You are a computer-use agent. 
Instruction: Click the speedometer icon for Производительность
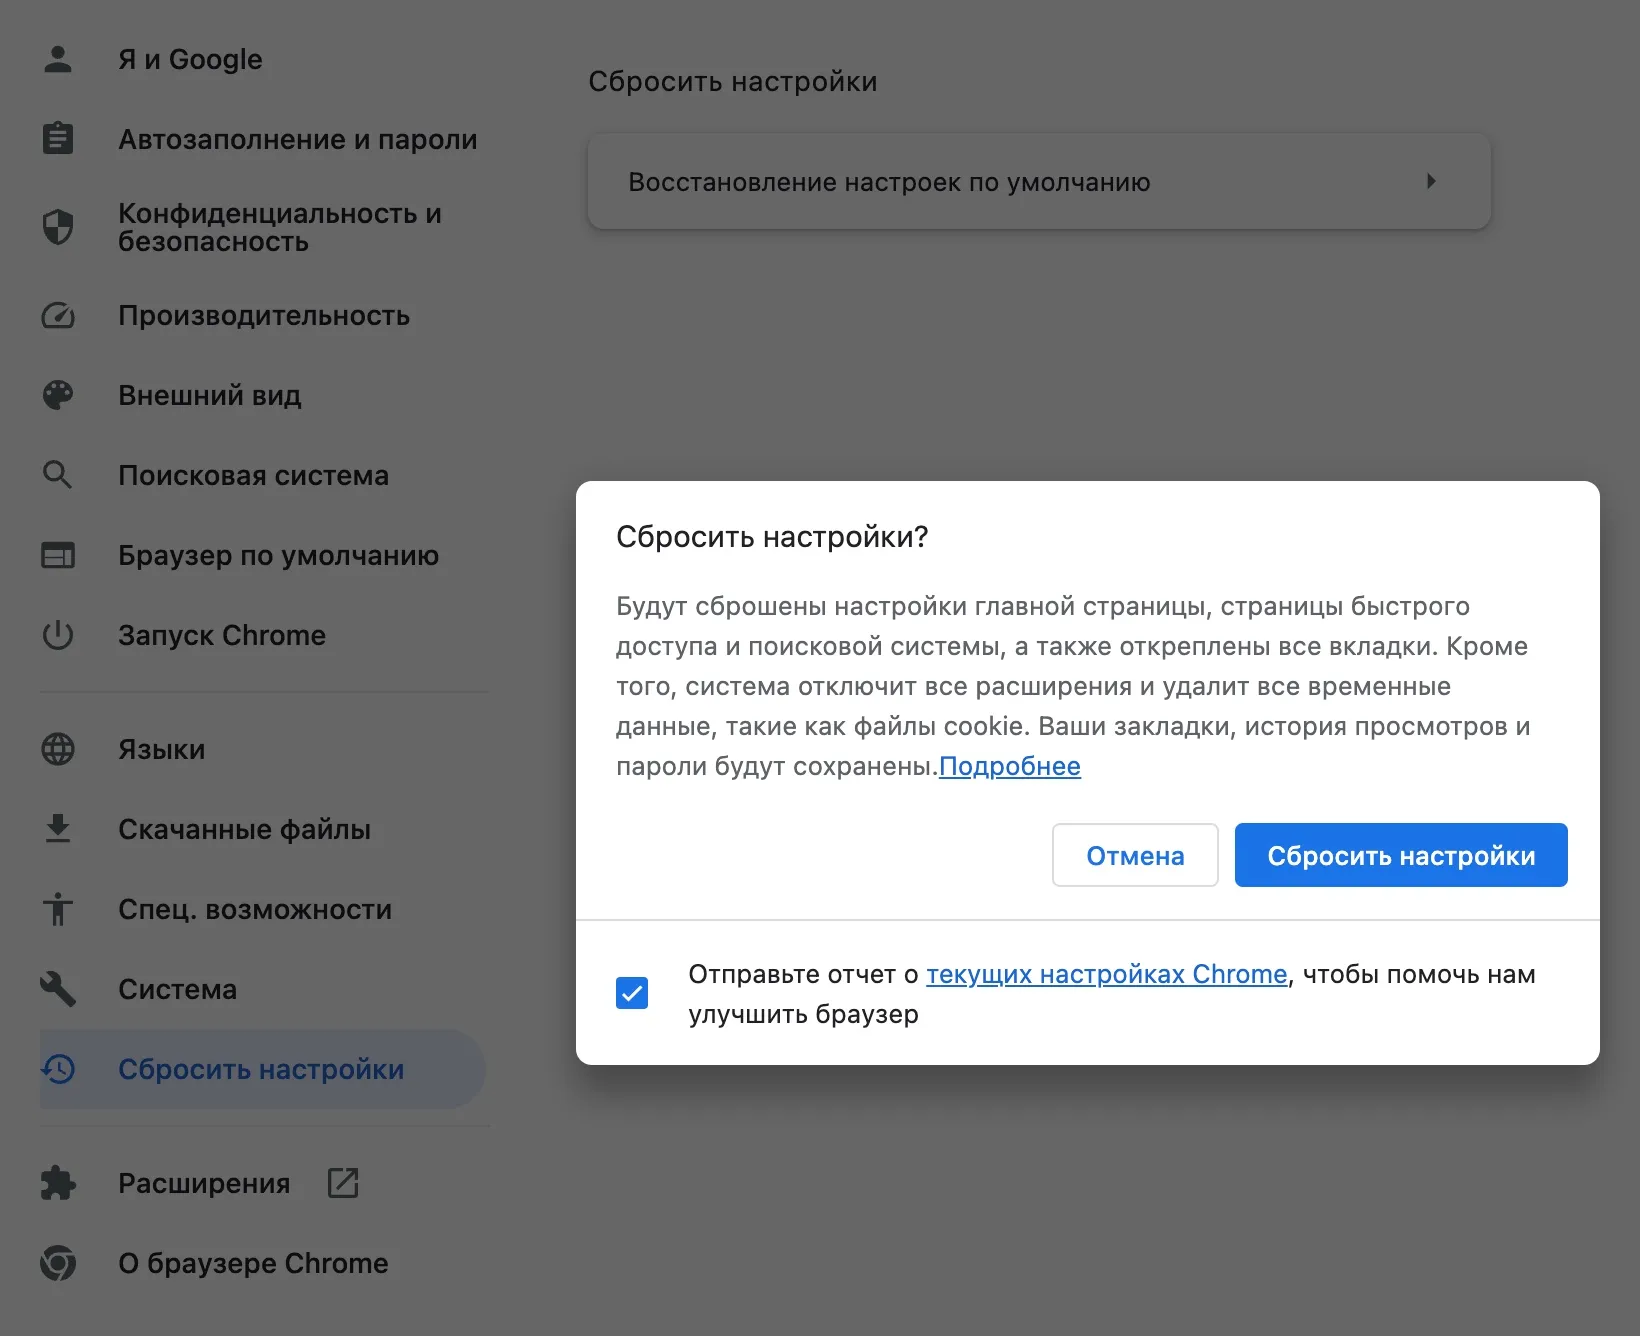coord(58,316)
